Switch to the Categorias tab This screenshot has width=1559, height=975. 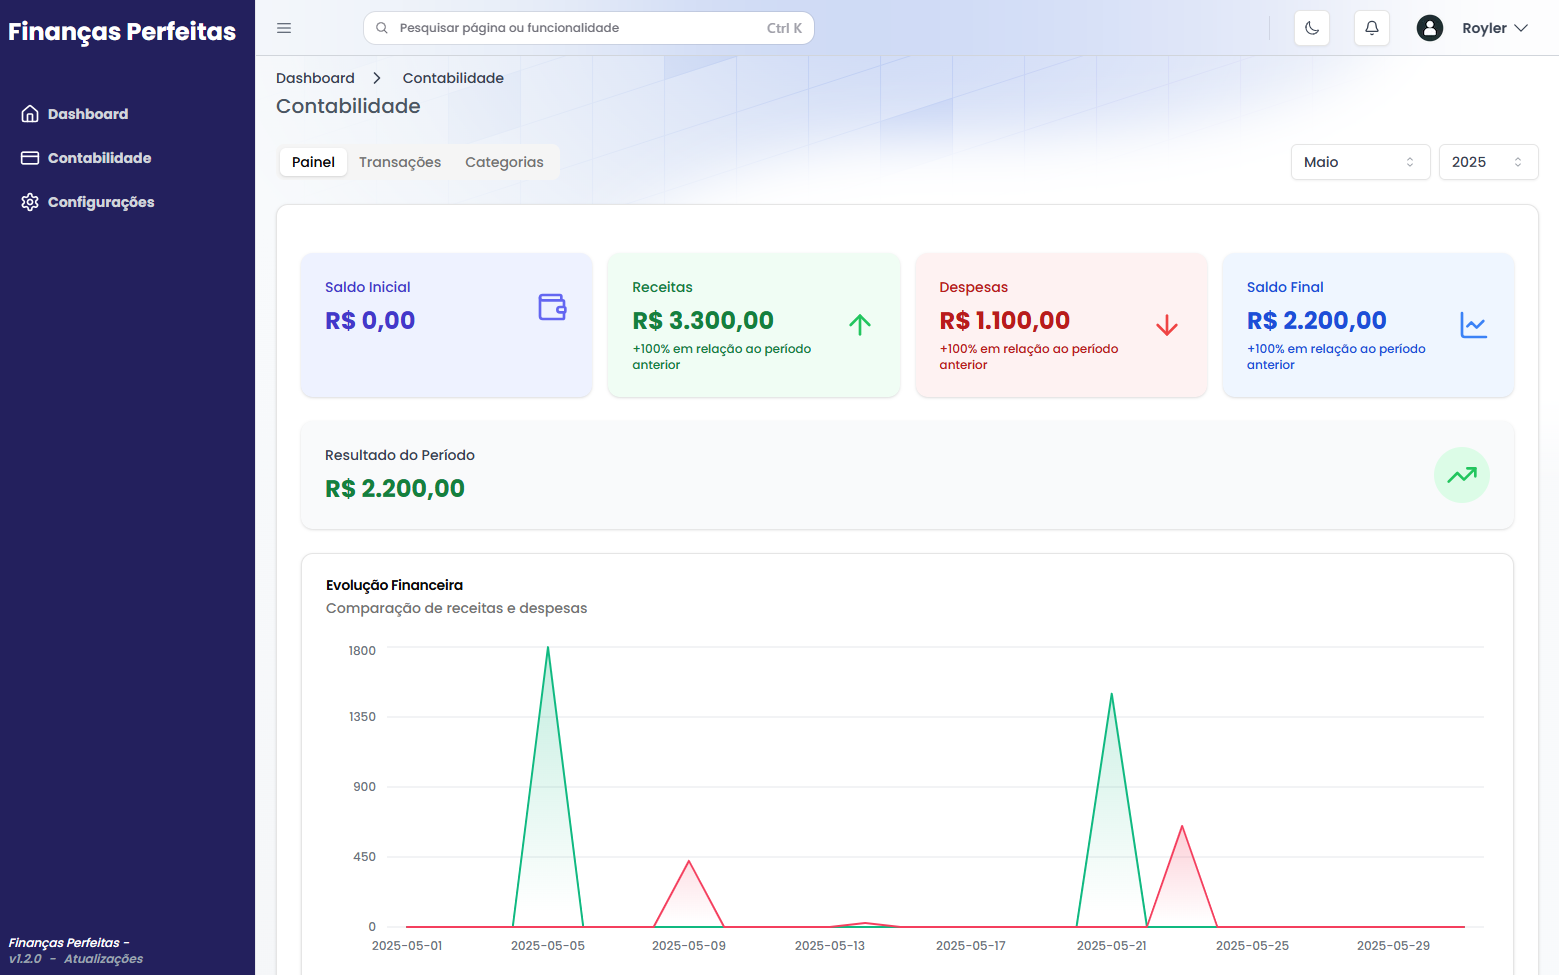tap(504, 162)
